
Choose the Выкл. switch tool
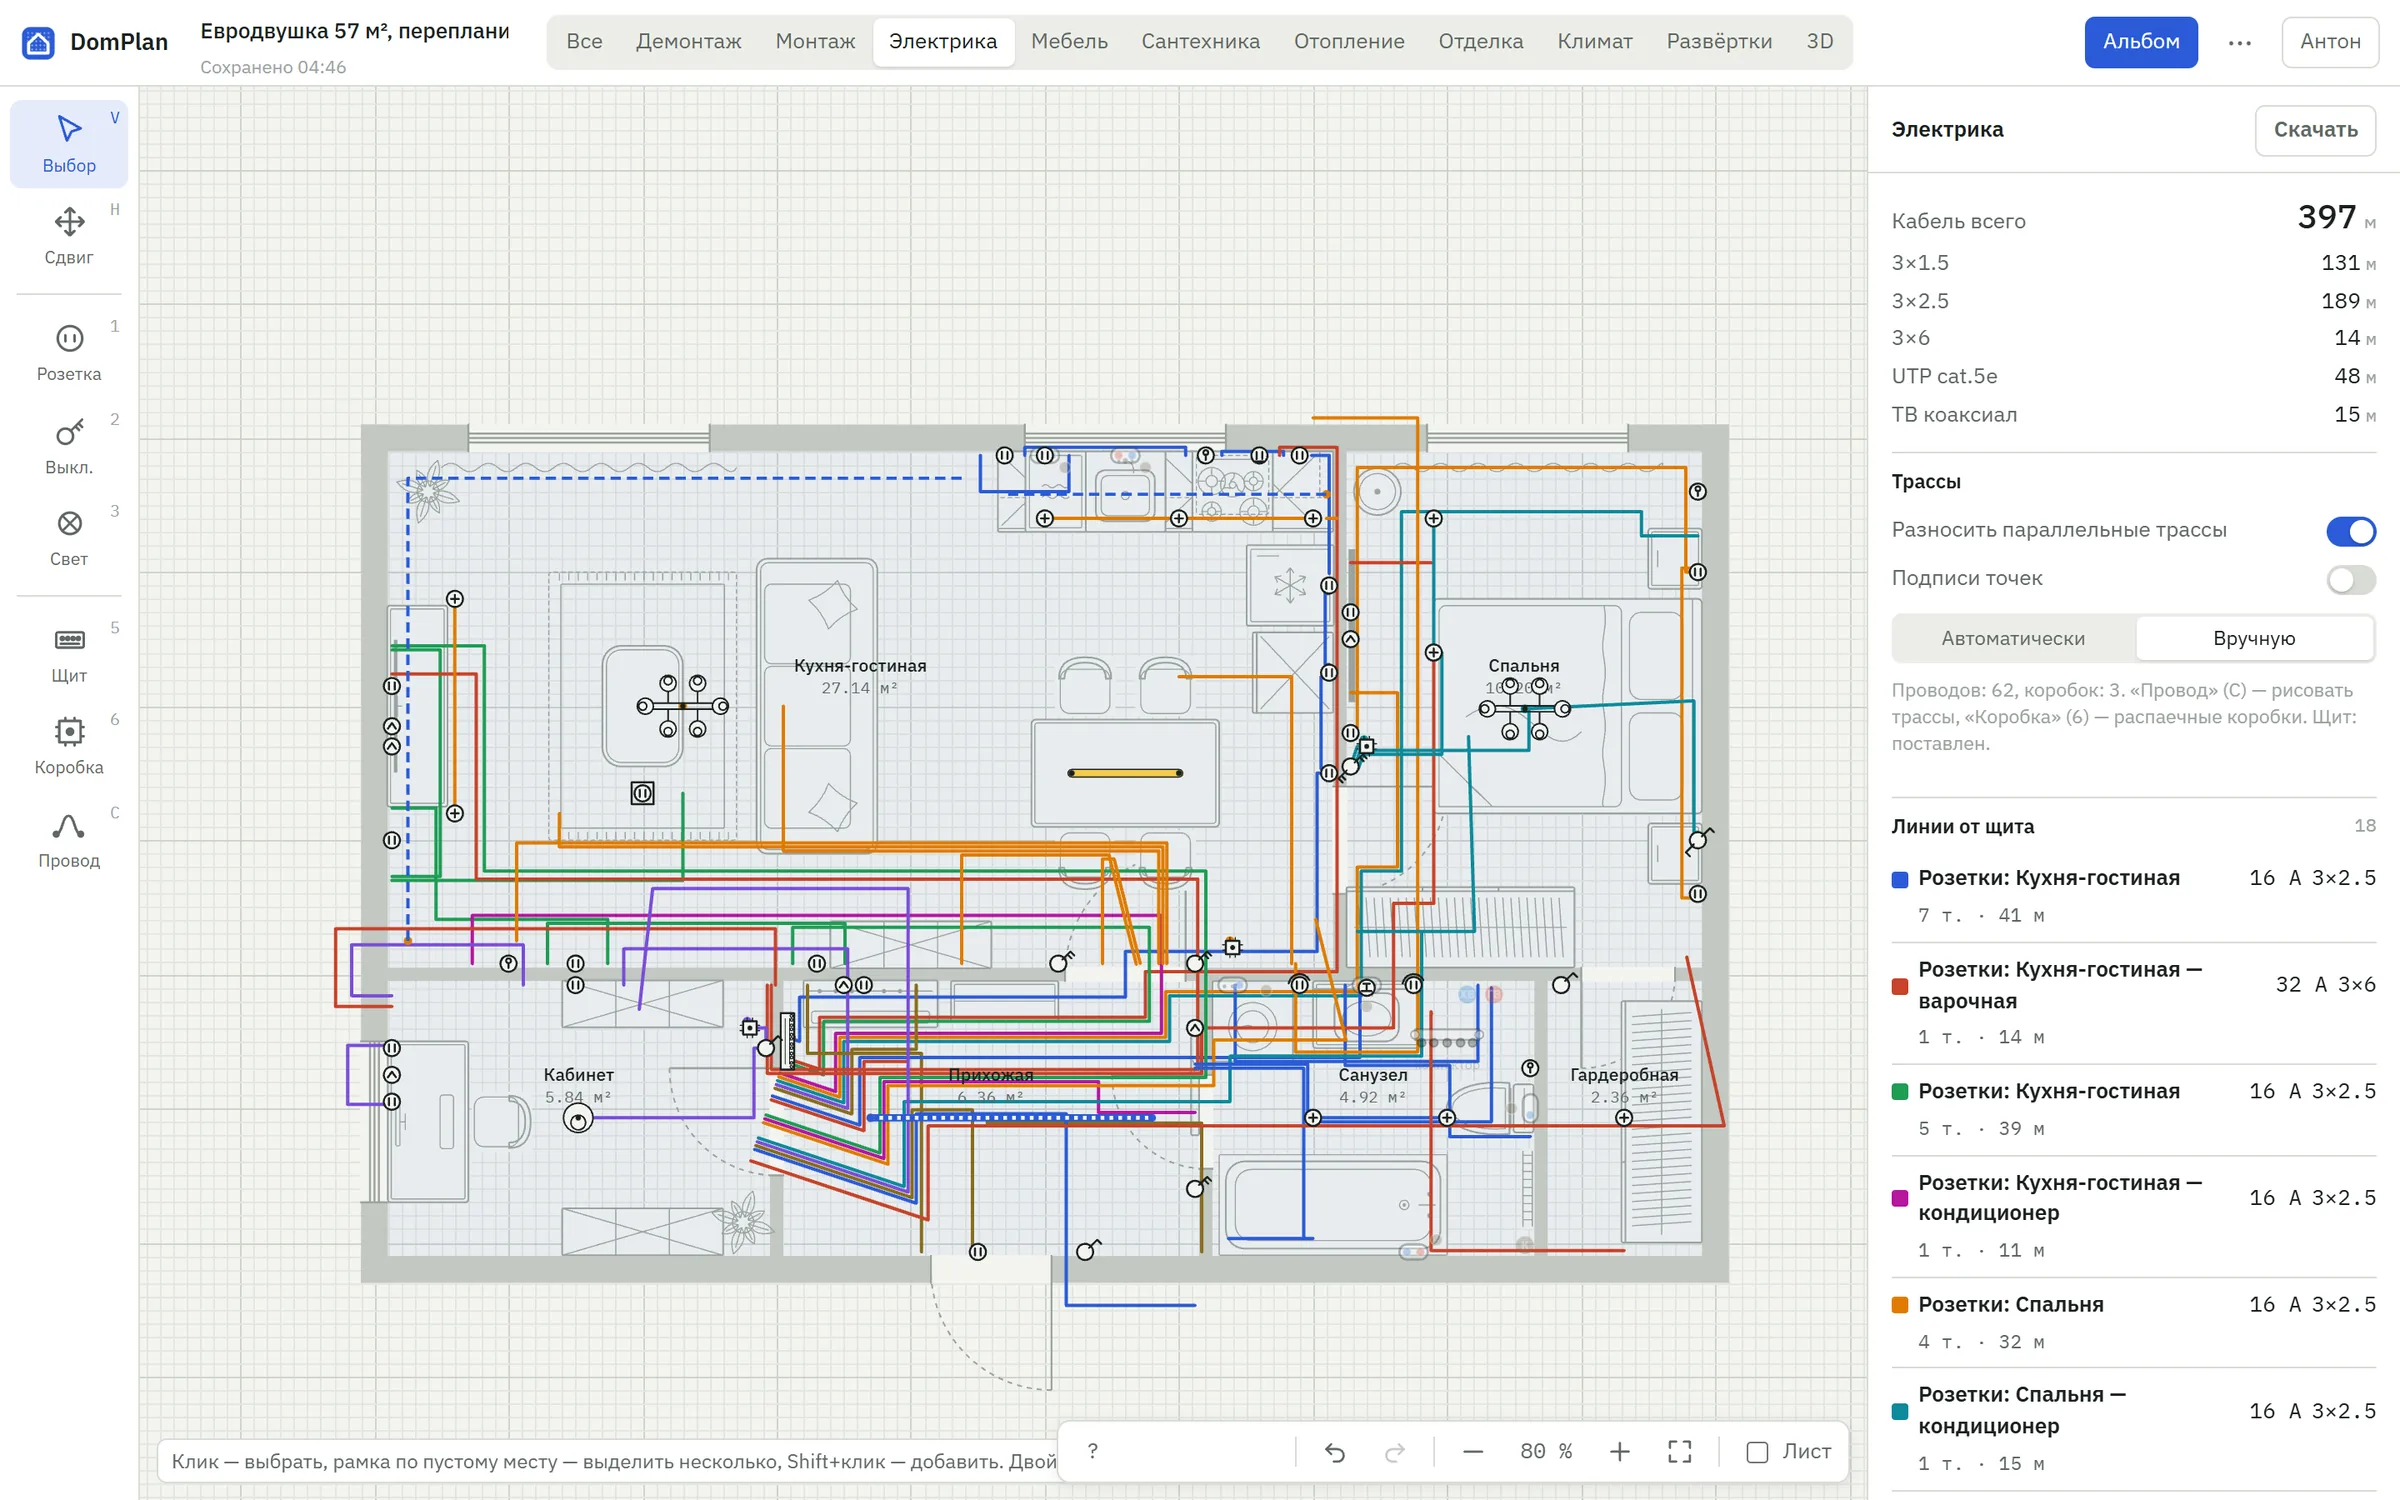69,446
